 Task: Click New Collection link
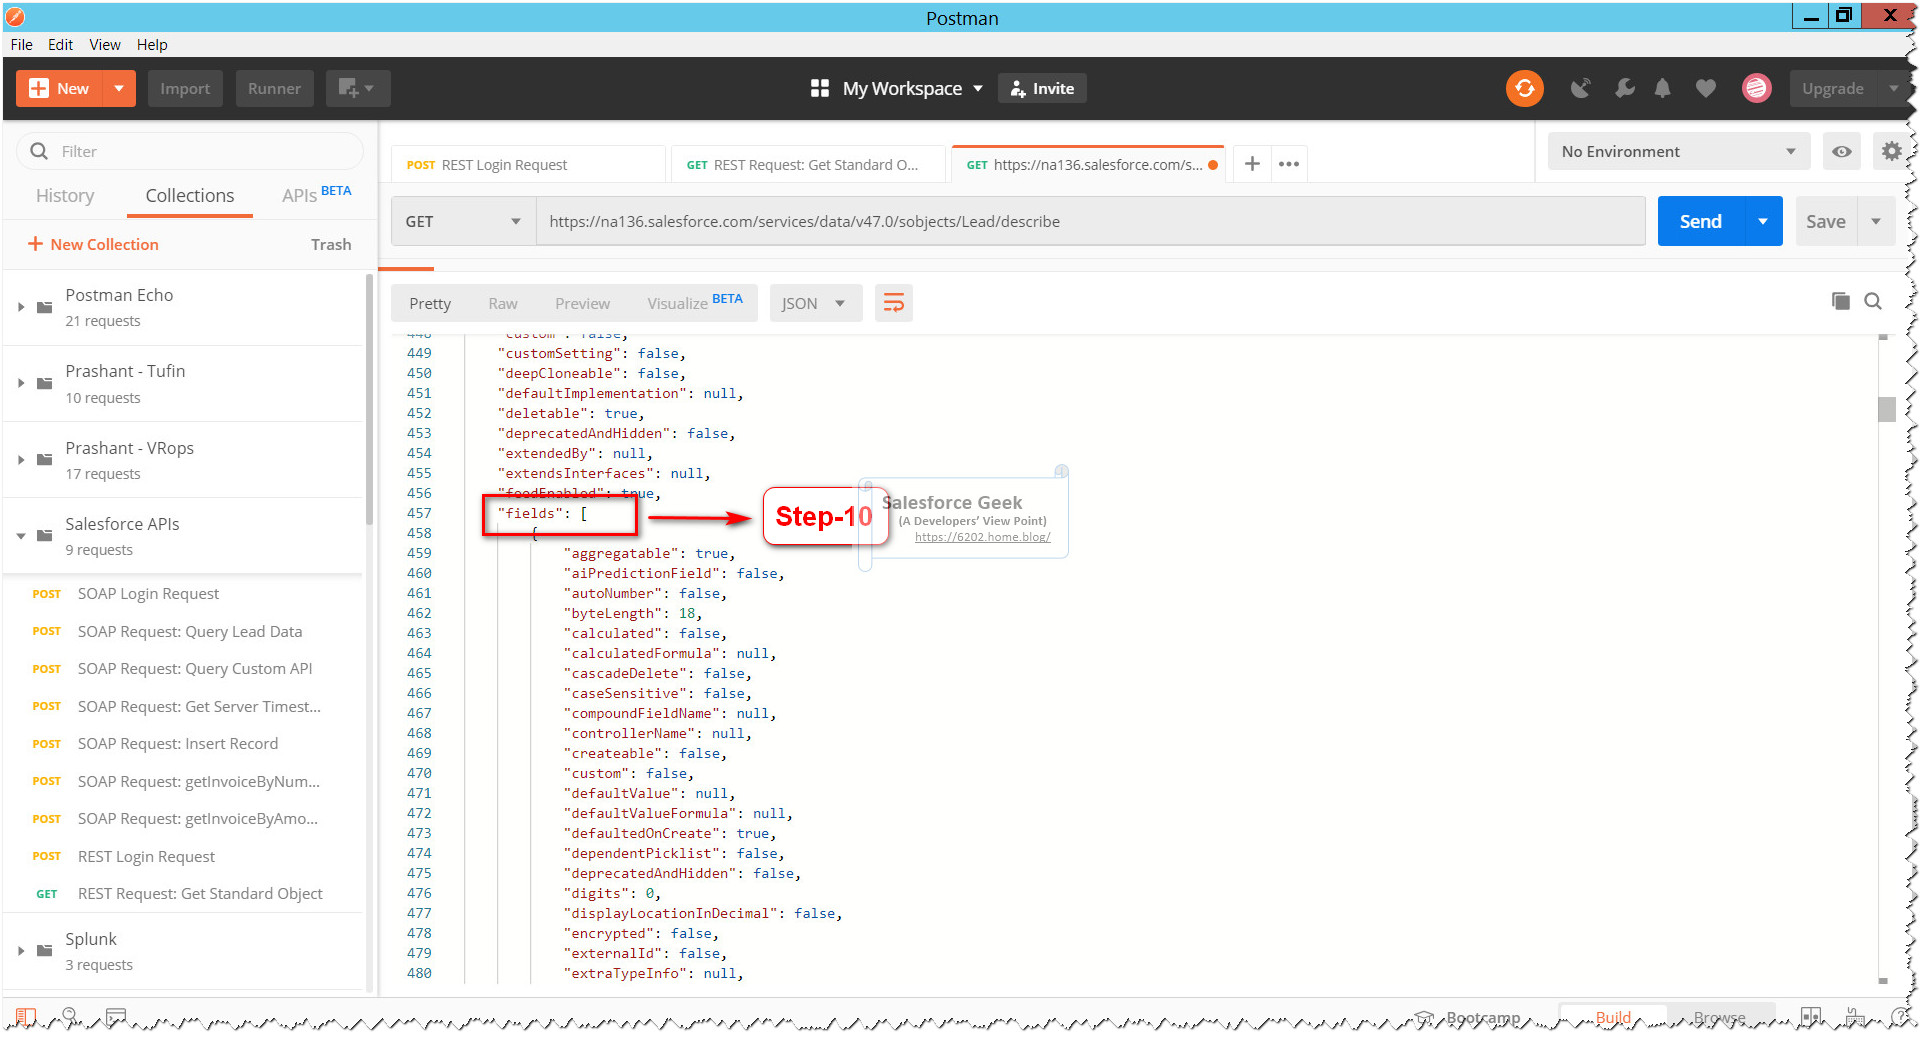[105, 244]
